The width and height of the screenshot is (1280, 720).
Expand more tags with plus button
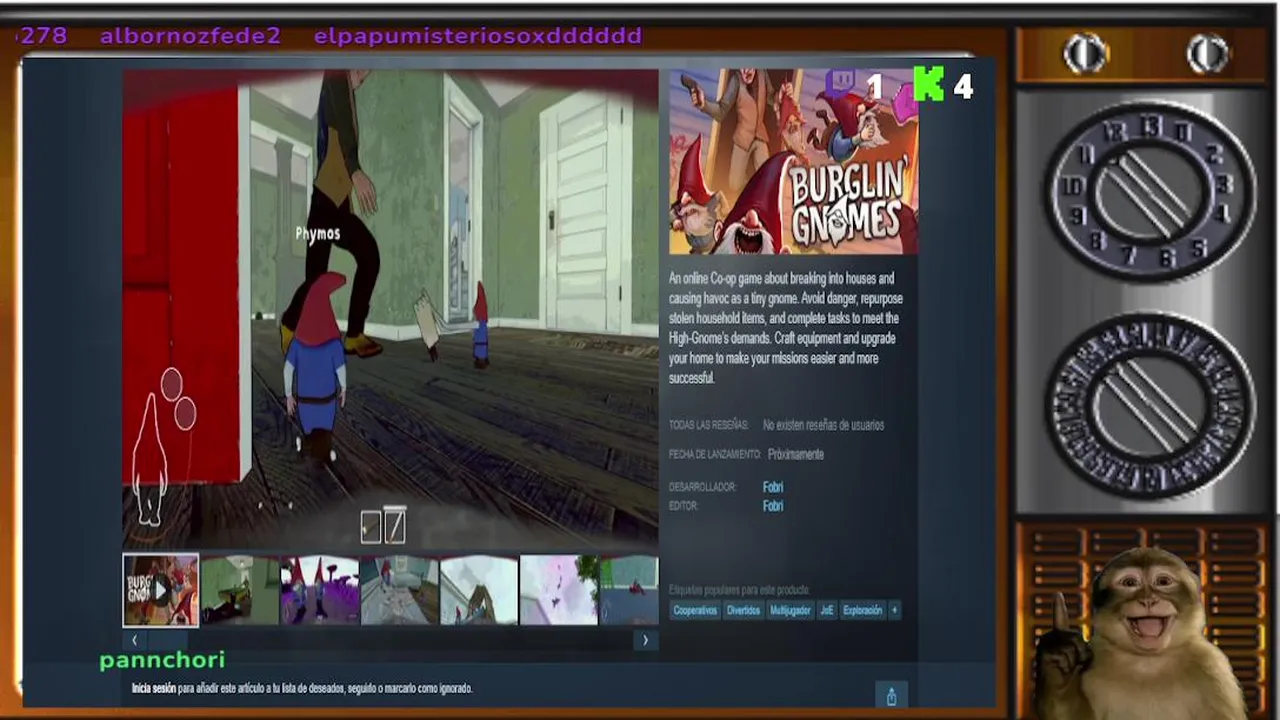(x=894, y=610)
